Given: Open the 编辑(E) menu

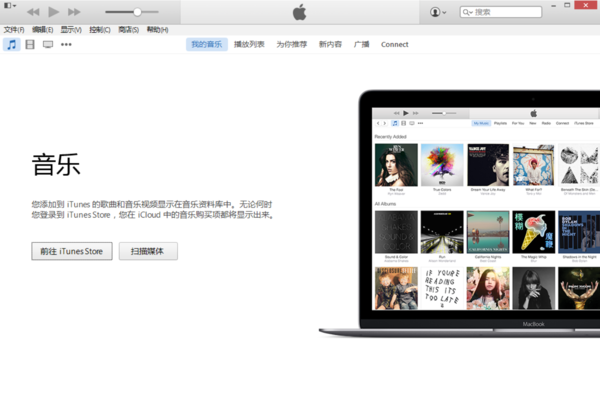Looking at the screenshot, I should tap(42, 30).
